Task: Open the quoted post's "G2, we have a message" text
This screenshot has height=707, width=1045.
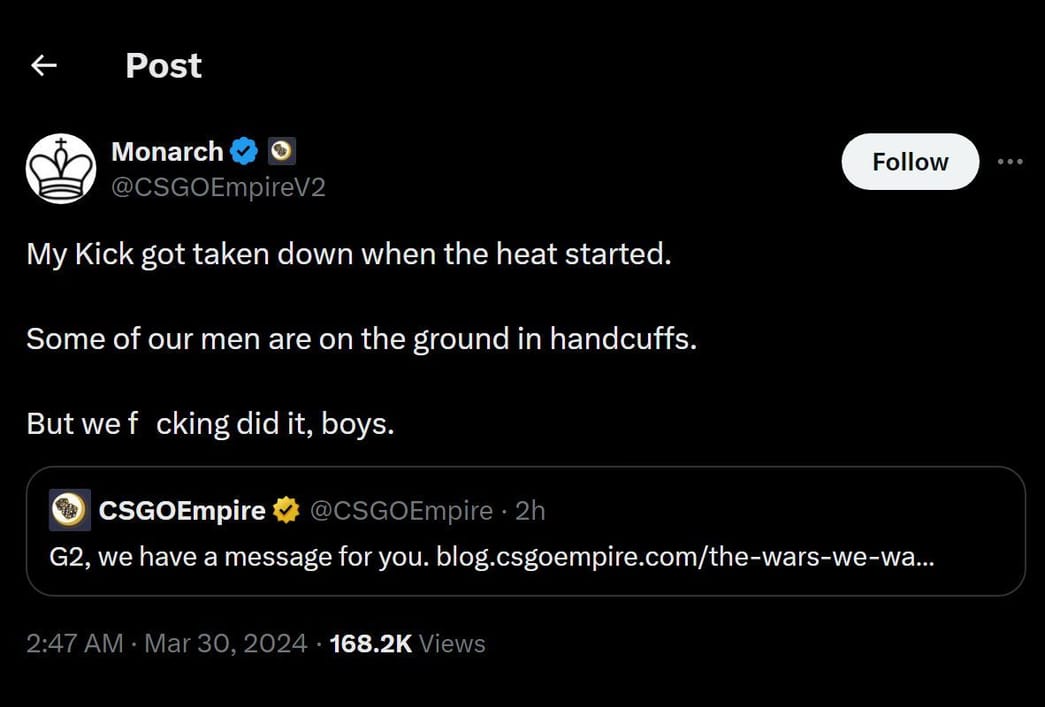Action: (x=242, y=556)
